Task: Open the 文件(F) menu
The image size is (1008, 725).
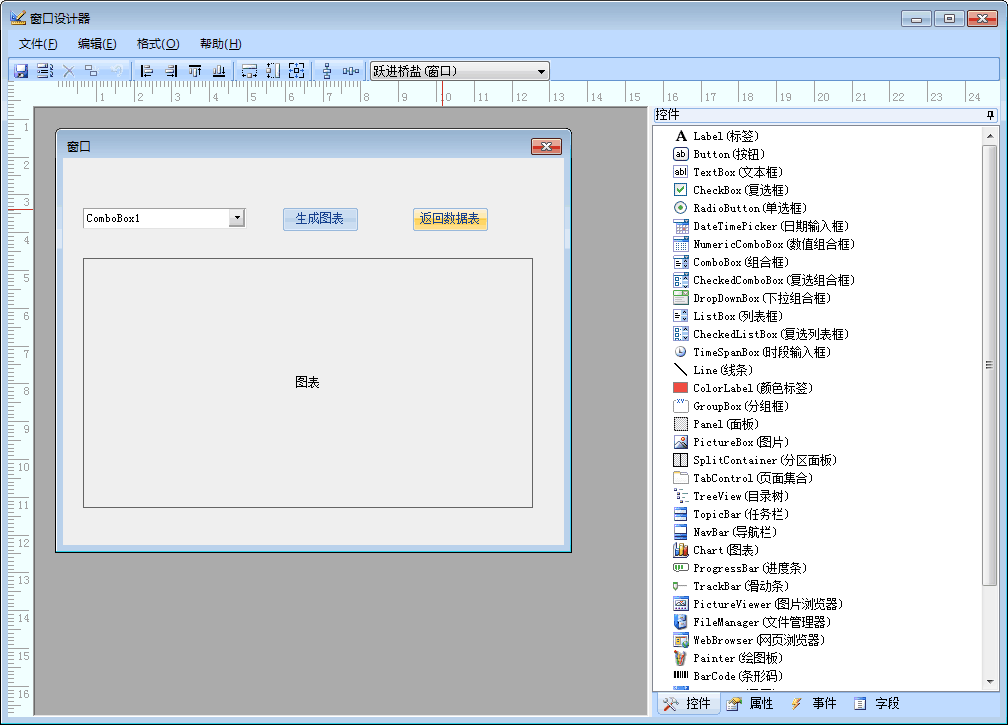Action: (38, 44)
